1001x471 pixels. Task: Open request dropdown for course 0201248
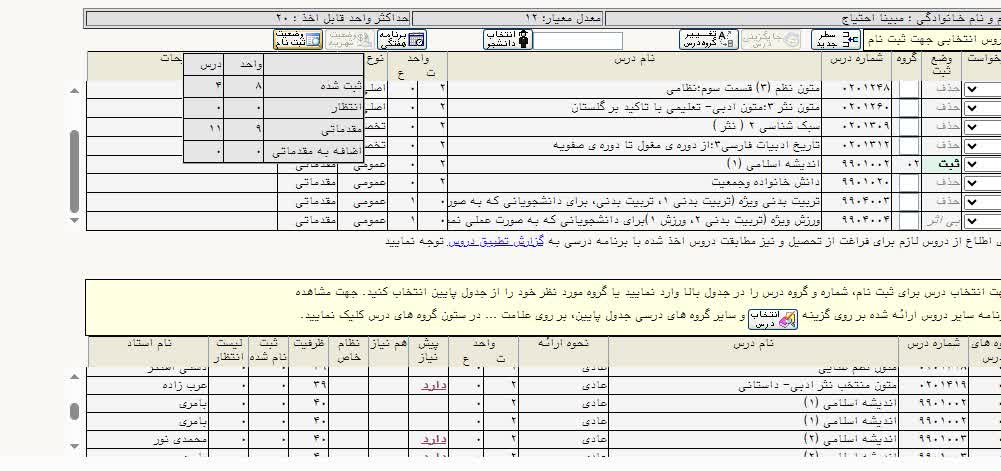tap(982, 89)
